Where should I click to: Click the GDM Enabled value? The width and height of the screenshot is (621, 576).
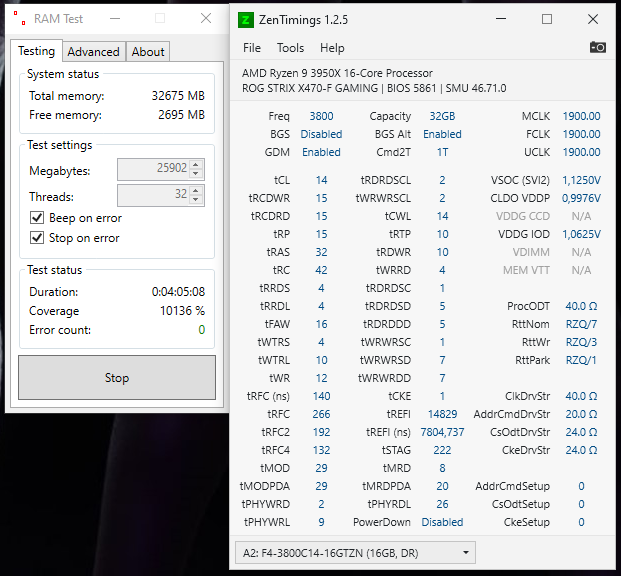pyautogui.click(x=321, y=152)
